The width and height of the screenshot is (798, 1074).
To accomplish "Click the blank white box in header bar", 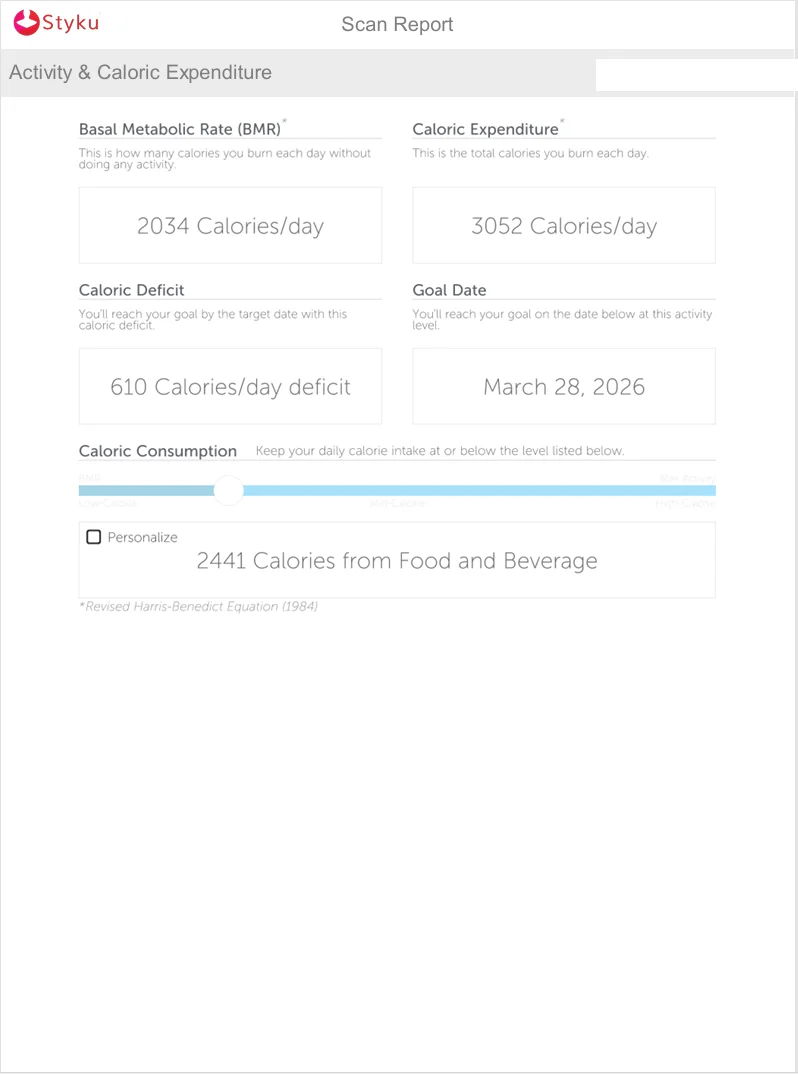I will pos(697,75).
